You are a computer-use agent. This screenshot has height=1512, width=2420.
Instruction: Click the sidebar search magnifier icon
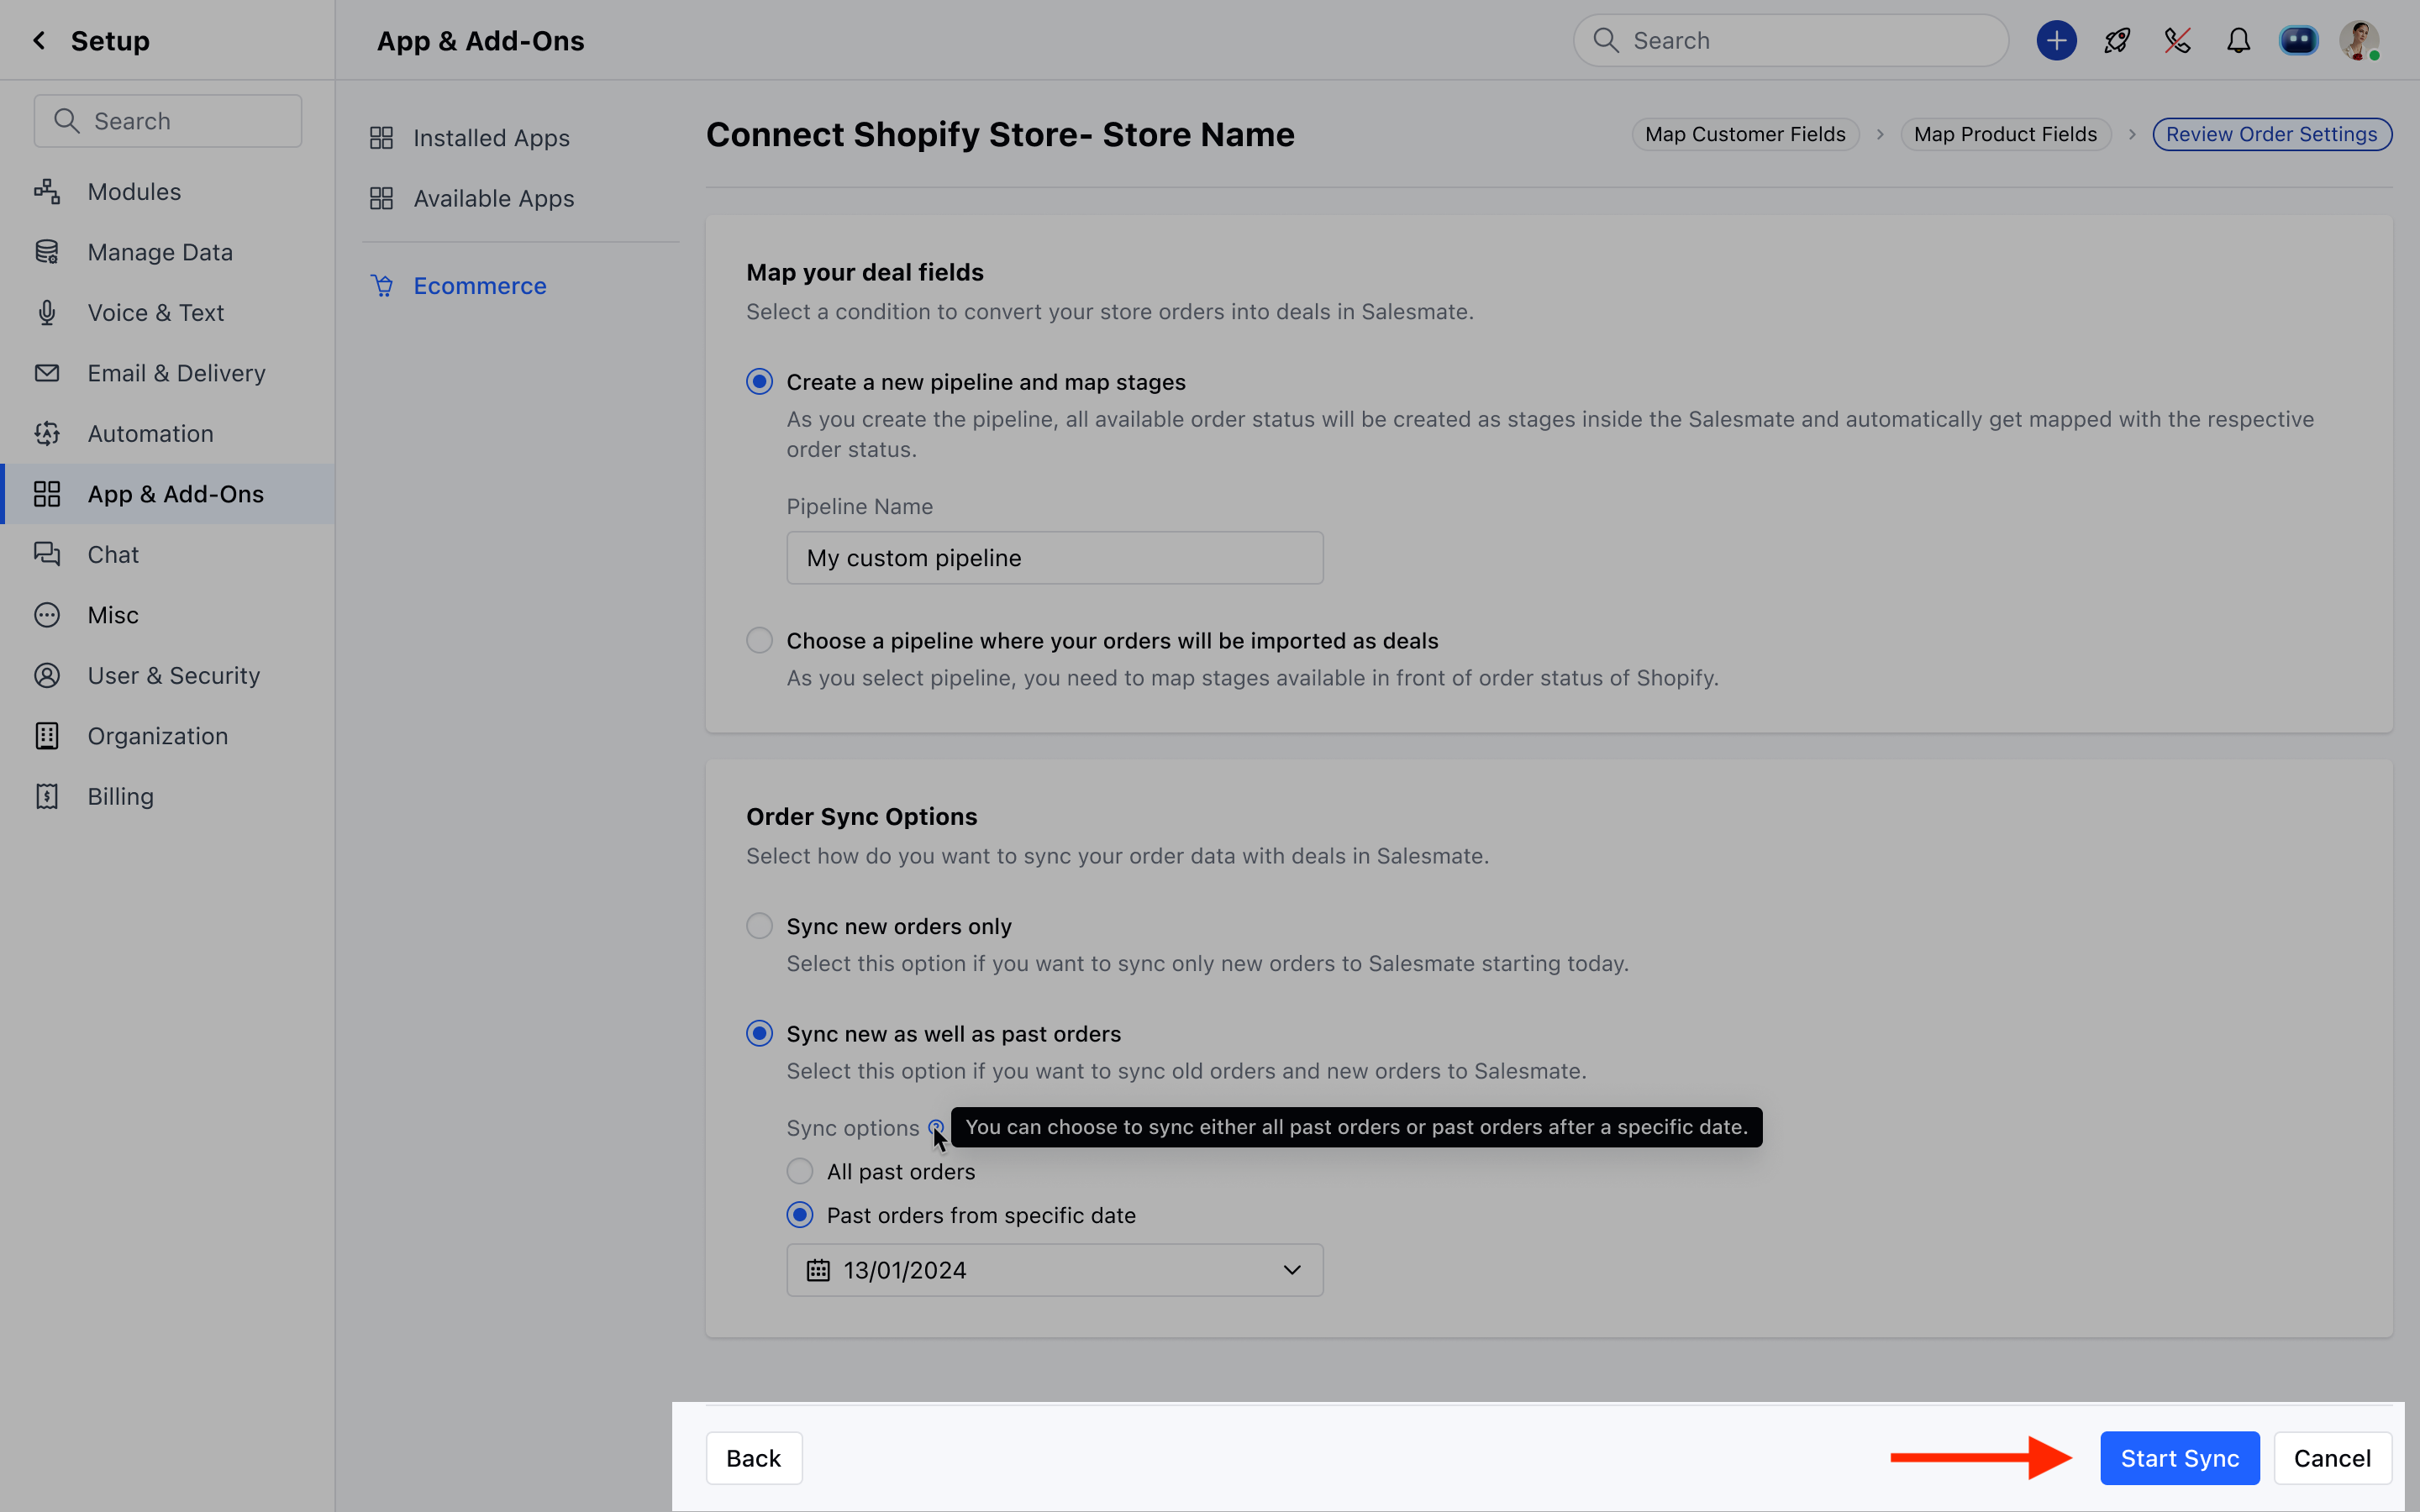tap(67, 121)
